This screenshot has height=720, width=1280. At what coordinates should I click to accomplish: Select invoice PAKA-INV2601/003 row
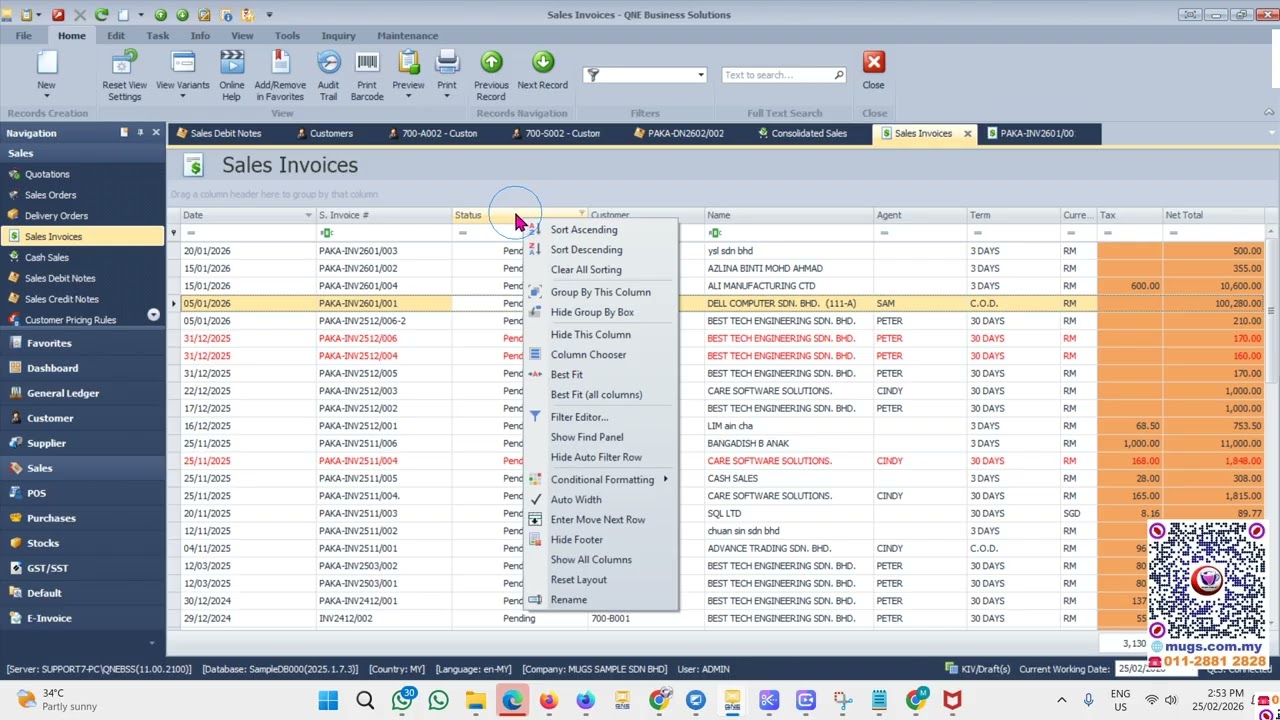point(724,251)
